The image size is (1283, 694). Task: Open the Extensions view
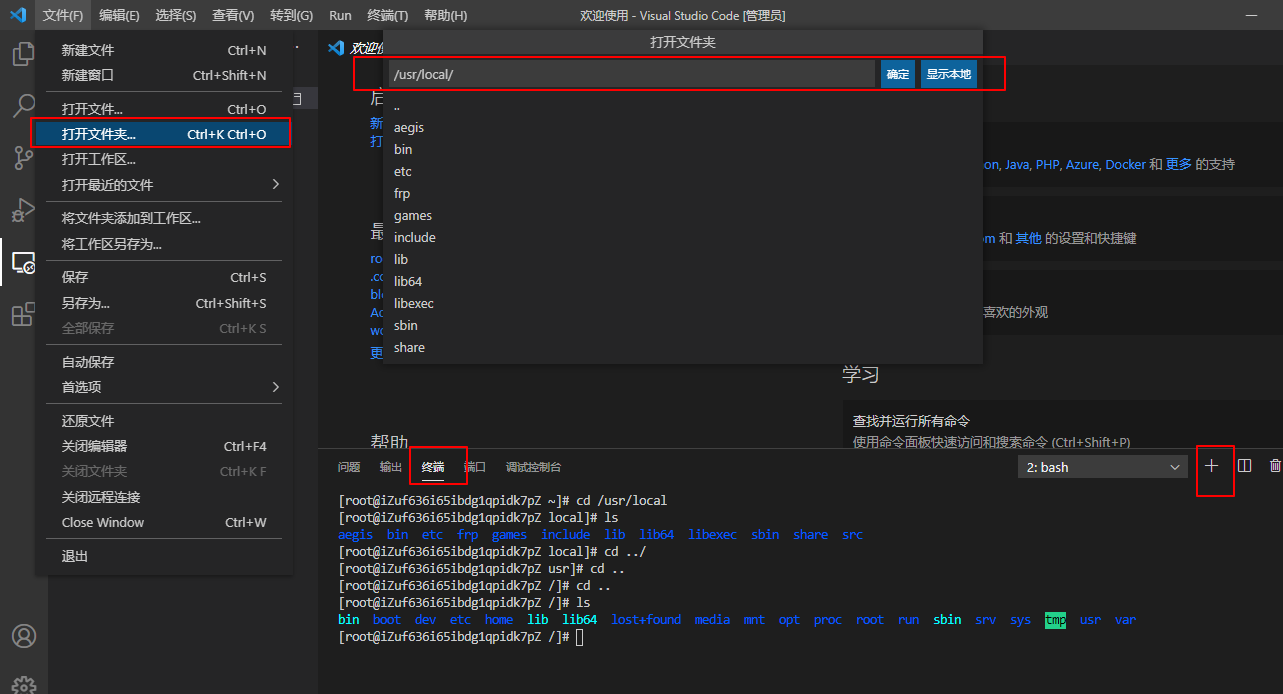[x=23, y=315]
